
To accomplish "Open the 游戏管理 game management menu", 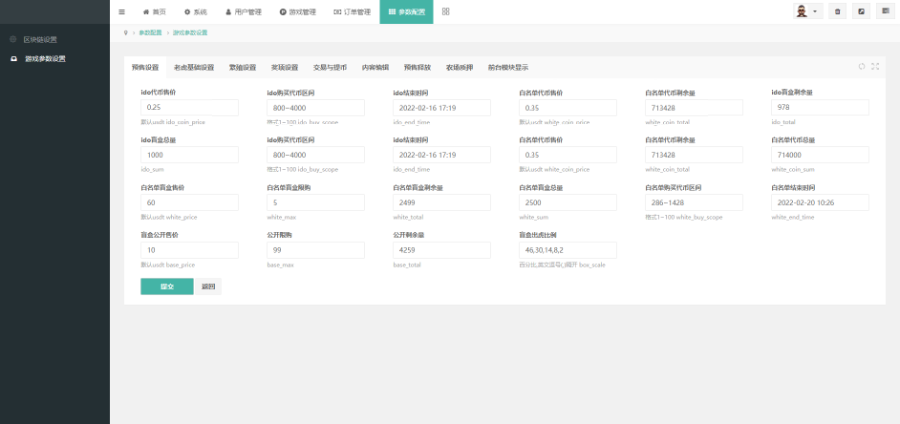I will click(x=298, y=12).
